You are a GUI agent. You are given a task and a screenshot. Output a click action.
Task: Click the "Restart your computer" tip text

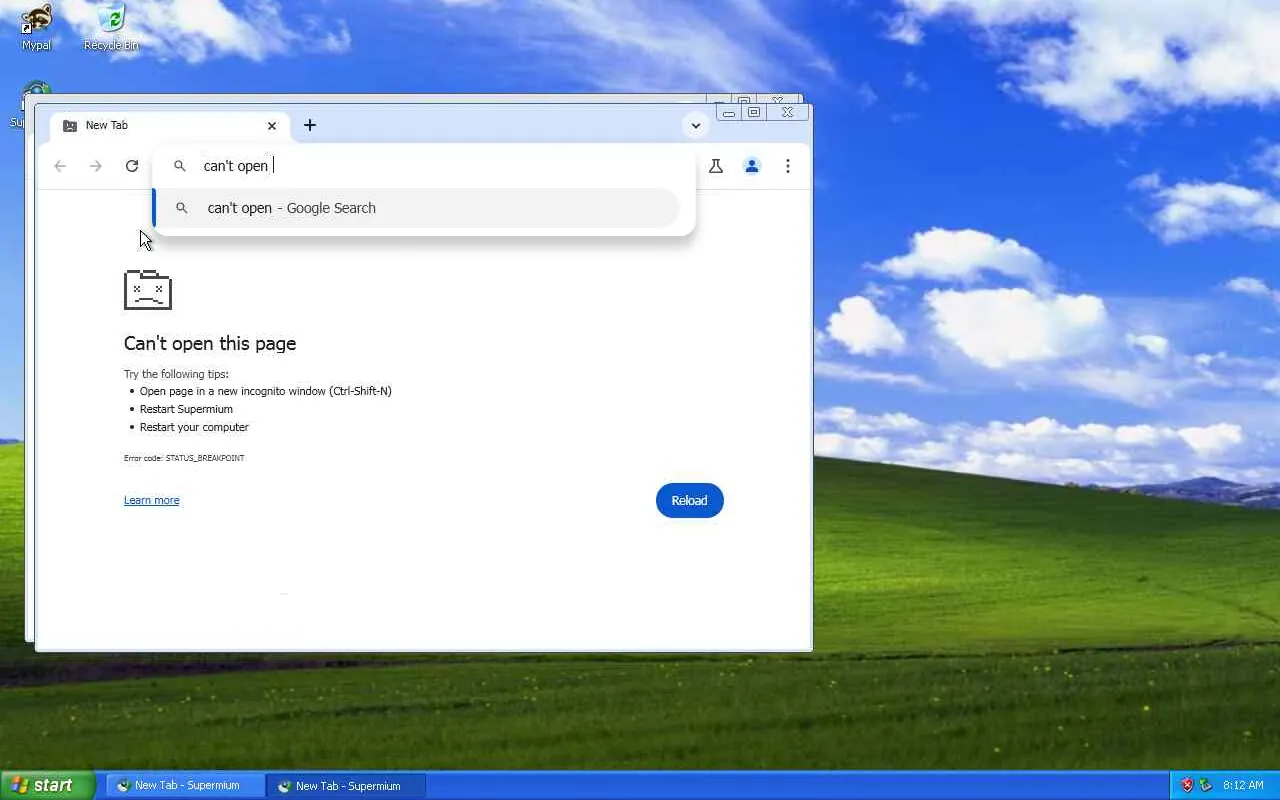tap(194, 427)
